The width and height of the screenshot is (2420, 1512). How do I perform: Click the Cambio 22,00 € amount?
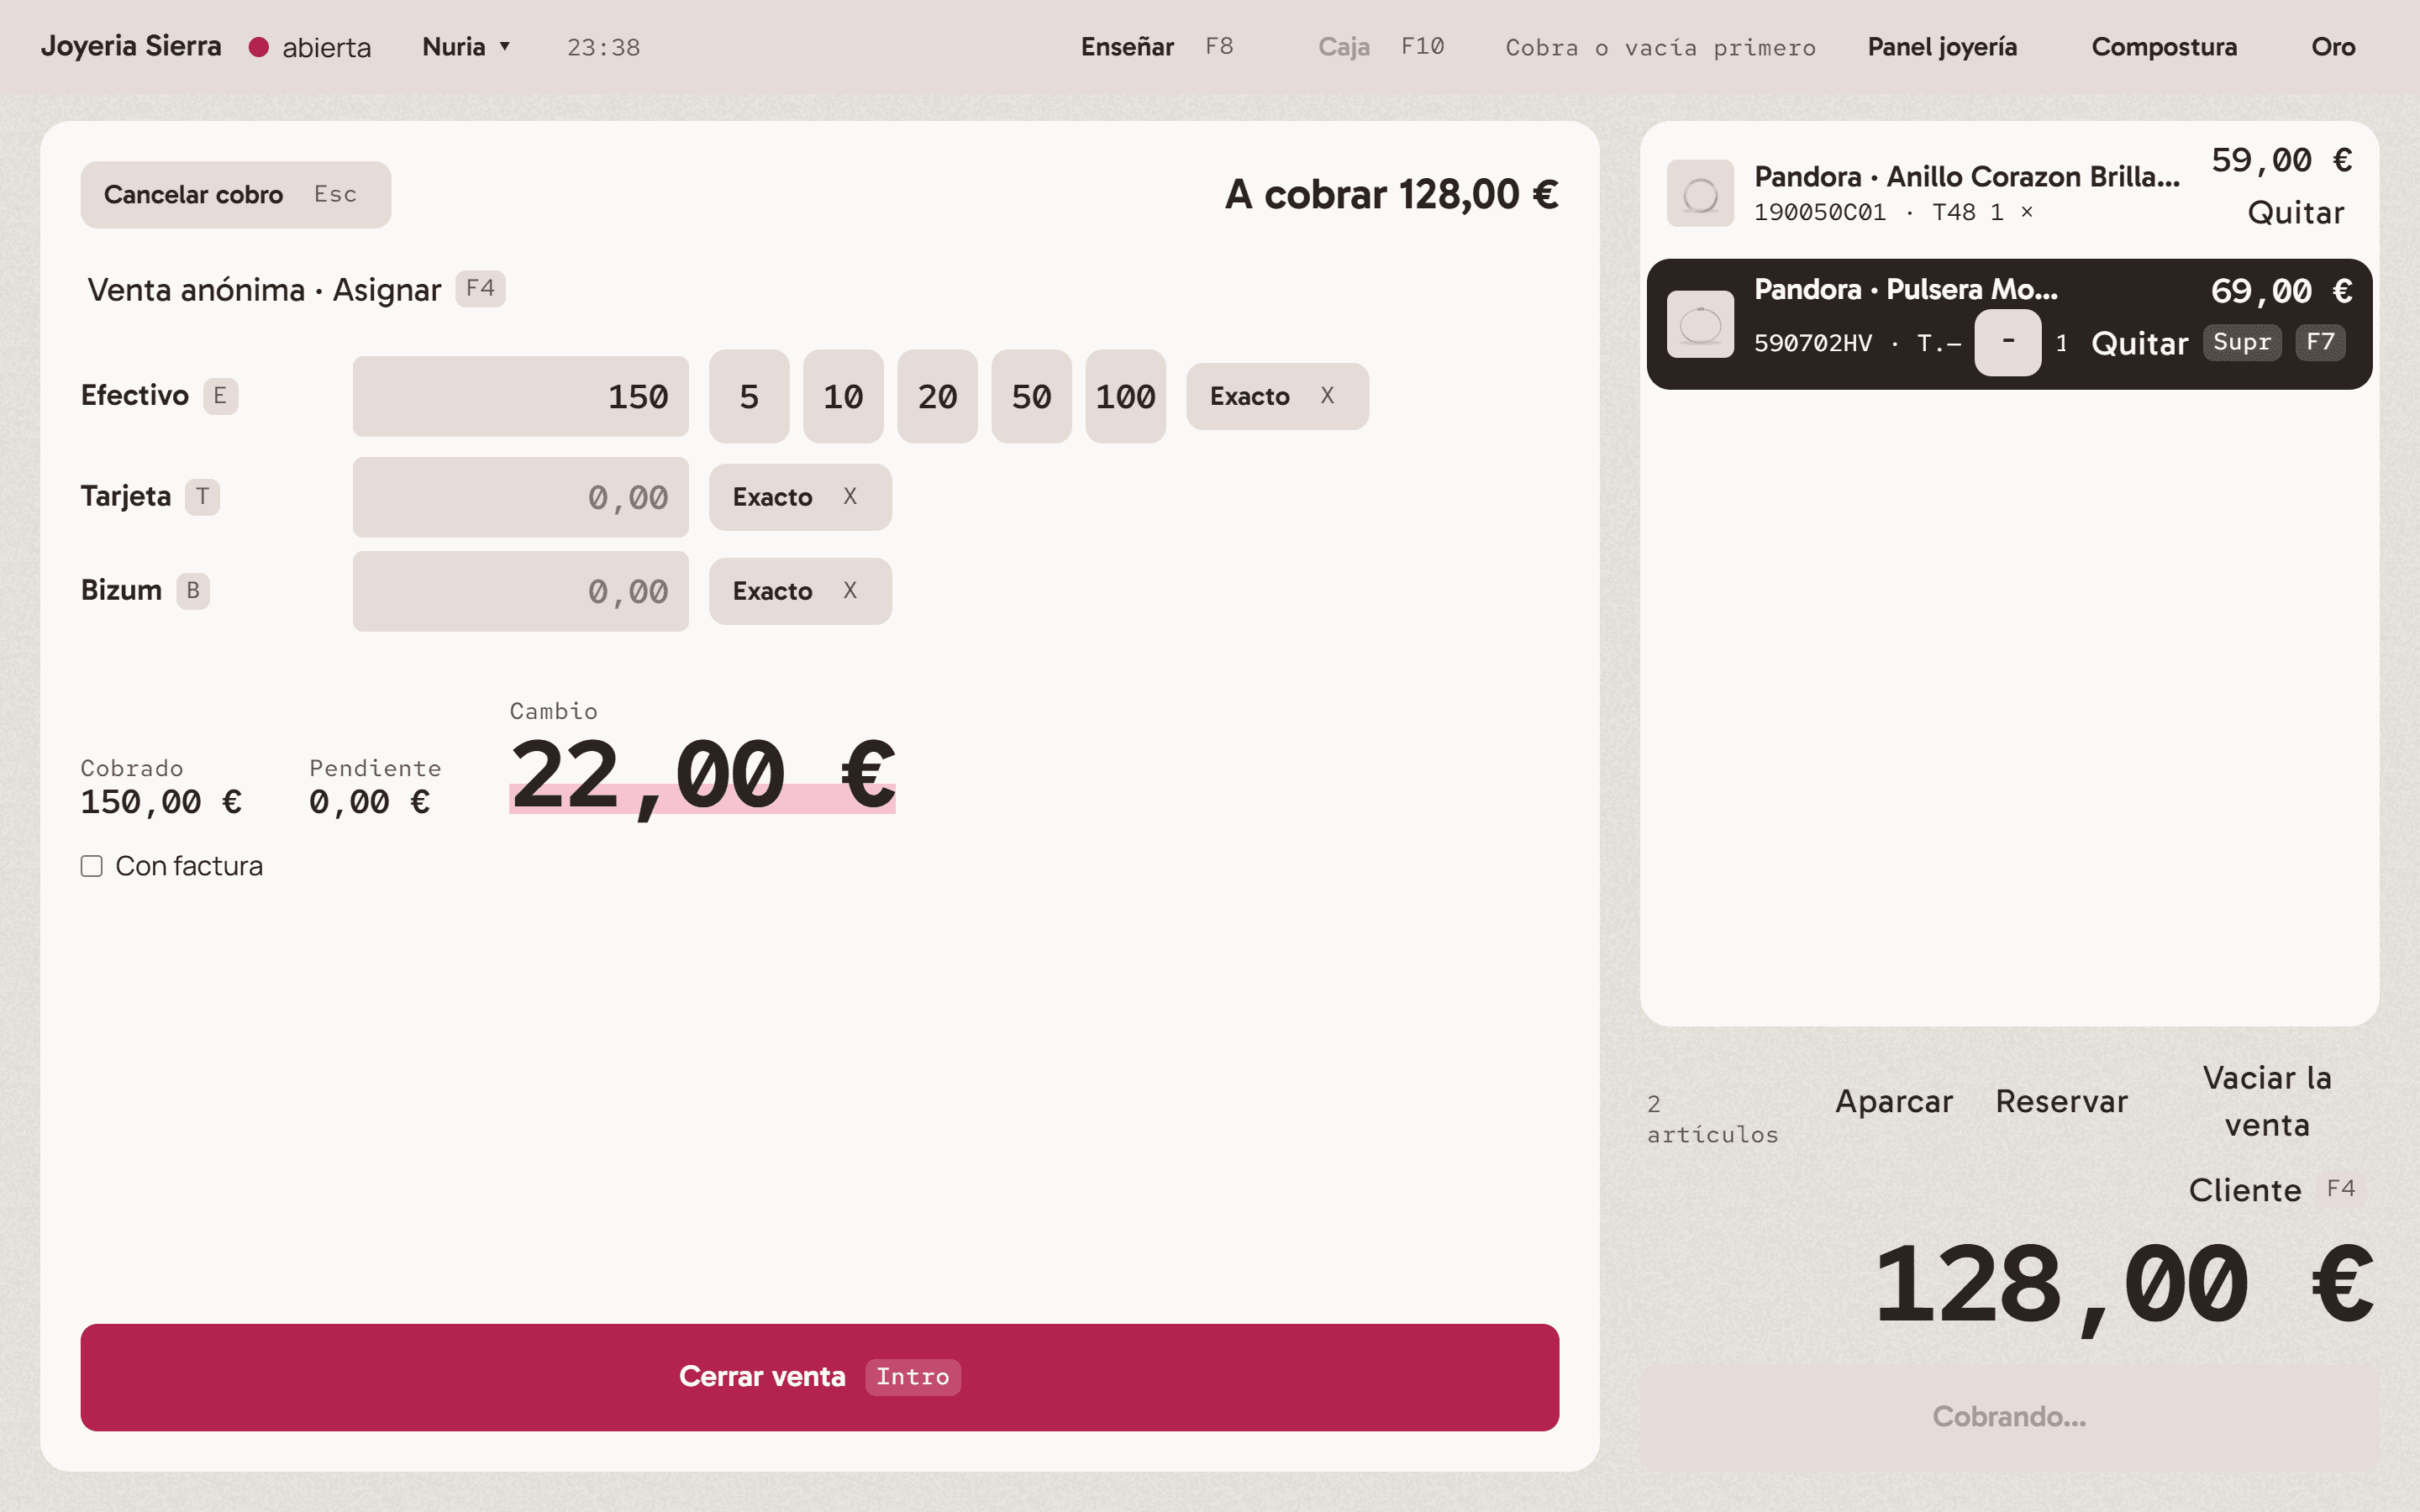point(702,776)
